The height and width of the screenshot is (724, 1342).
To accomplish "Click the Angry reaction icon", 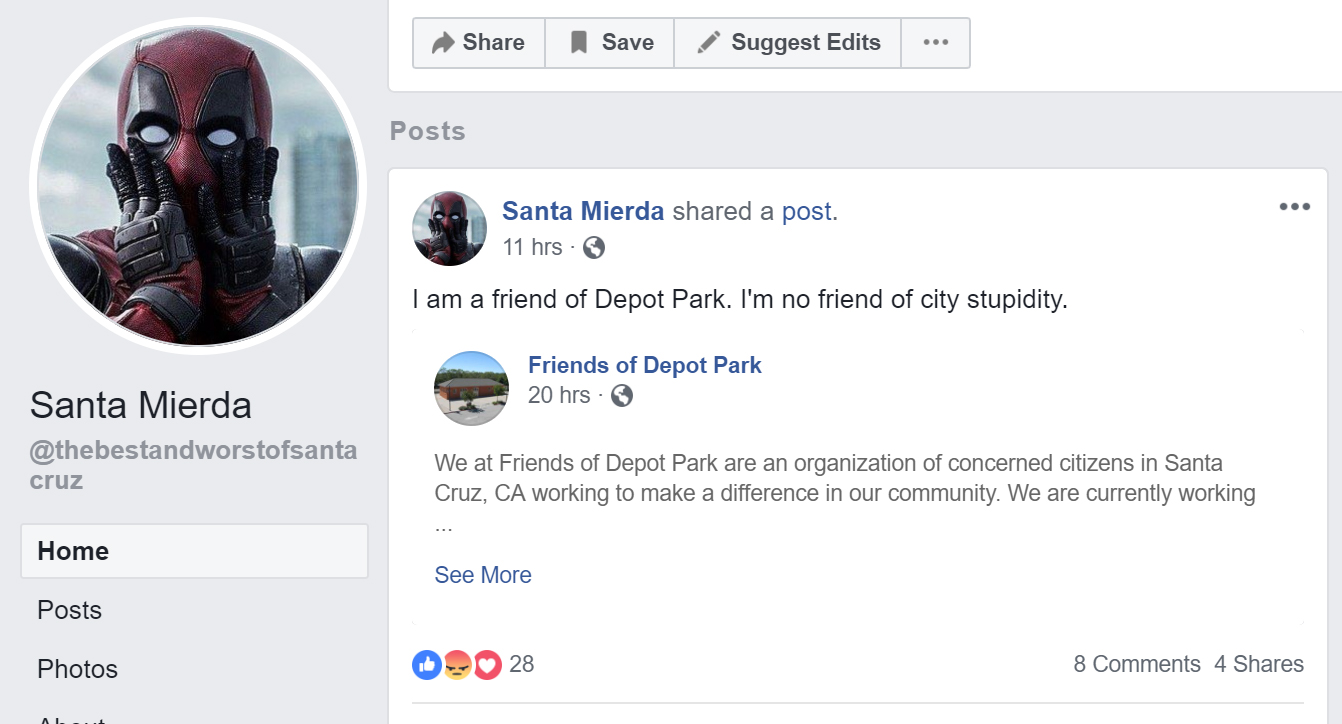I will pyautogui.click(x=457, y=664).
